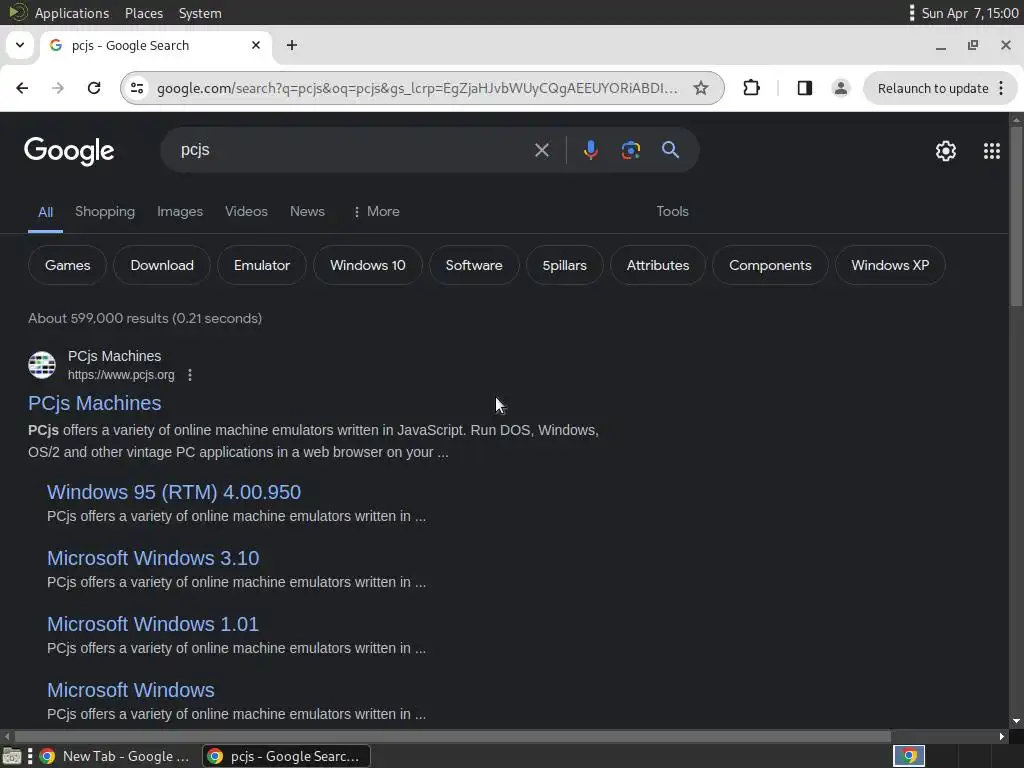The width and height of the screenshot is (1024, 768).
Task: Open the Applications menu
Action: pyautogui.click(x=71, y=13)
